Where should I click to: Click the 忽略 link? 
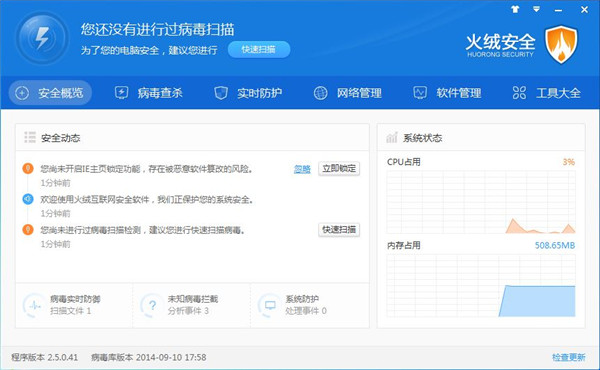point(302,169)
